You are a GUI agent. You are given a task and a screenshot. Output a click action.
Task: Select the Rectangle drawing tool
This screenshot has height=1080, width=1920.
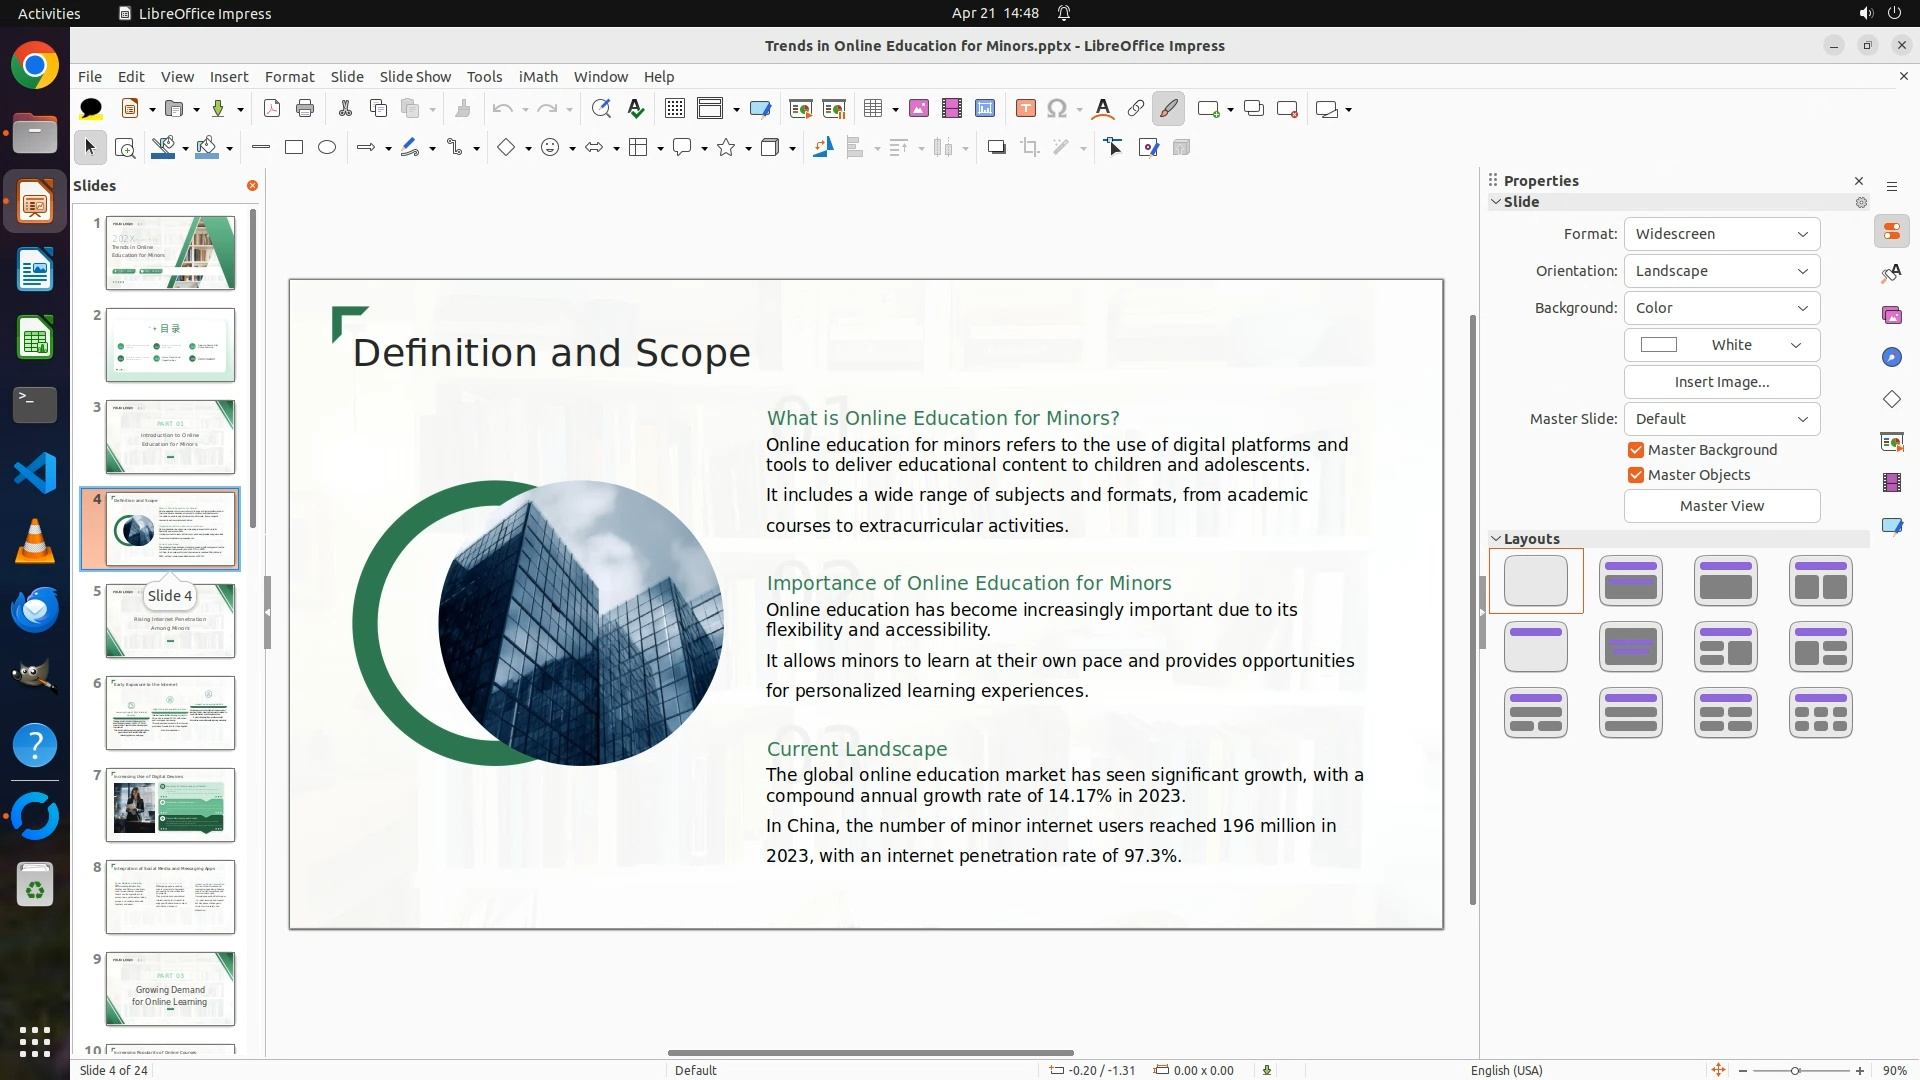coord(294,148)
